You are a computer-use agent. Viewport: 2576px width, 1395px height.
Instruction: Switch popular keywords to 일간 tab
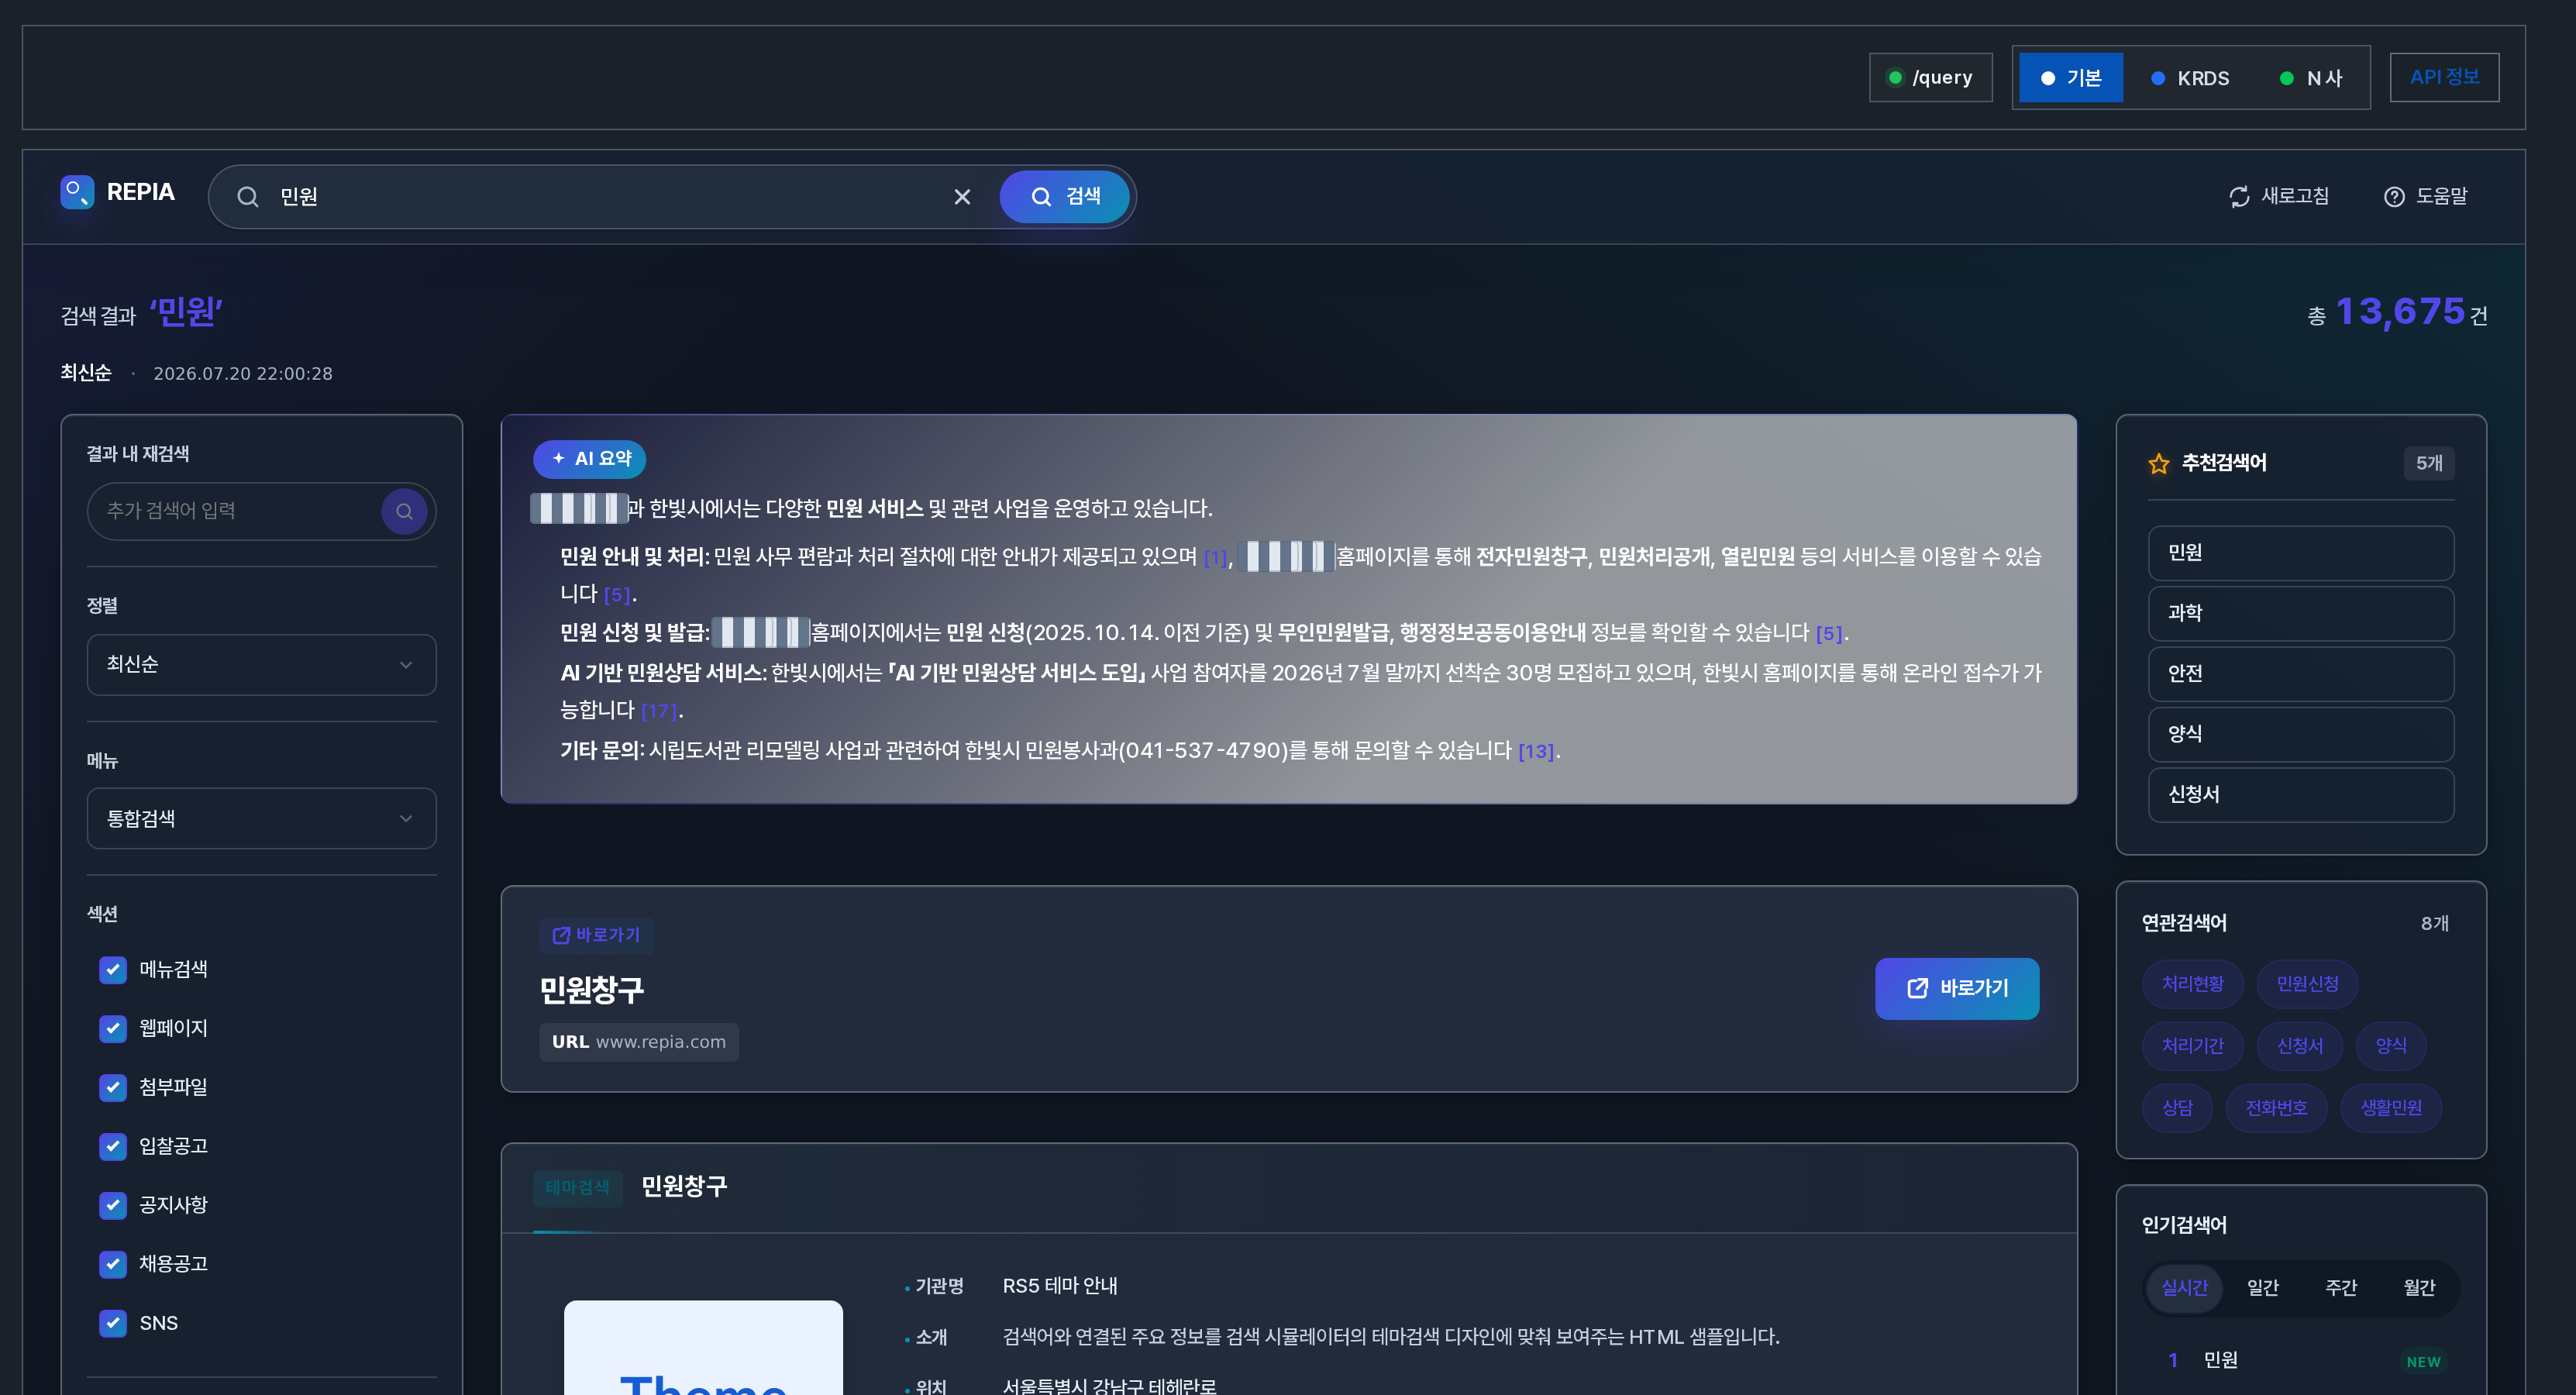coord(2263,1288)
